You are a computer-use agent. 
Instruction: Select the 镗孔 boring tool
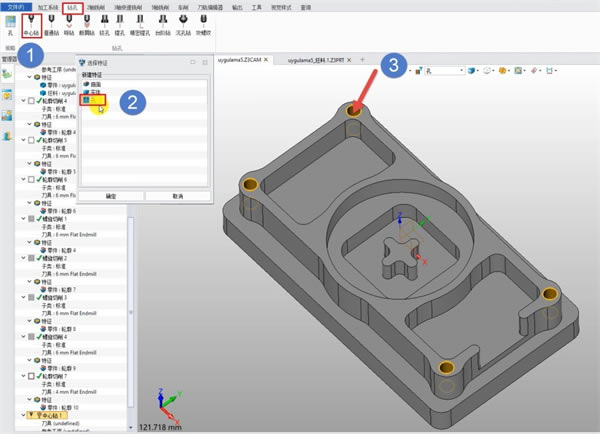coord(120,25)
